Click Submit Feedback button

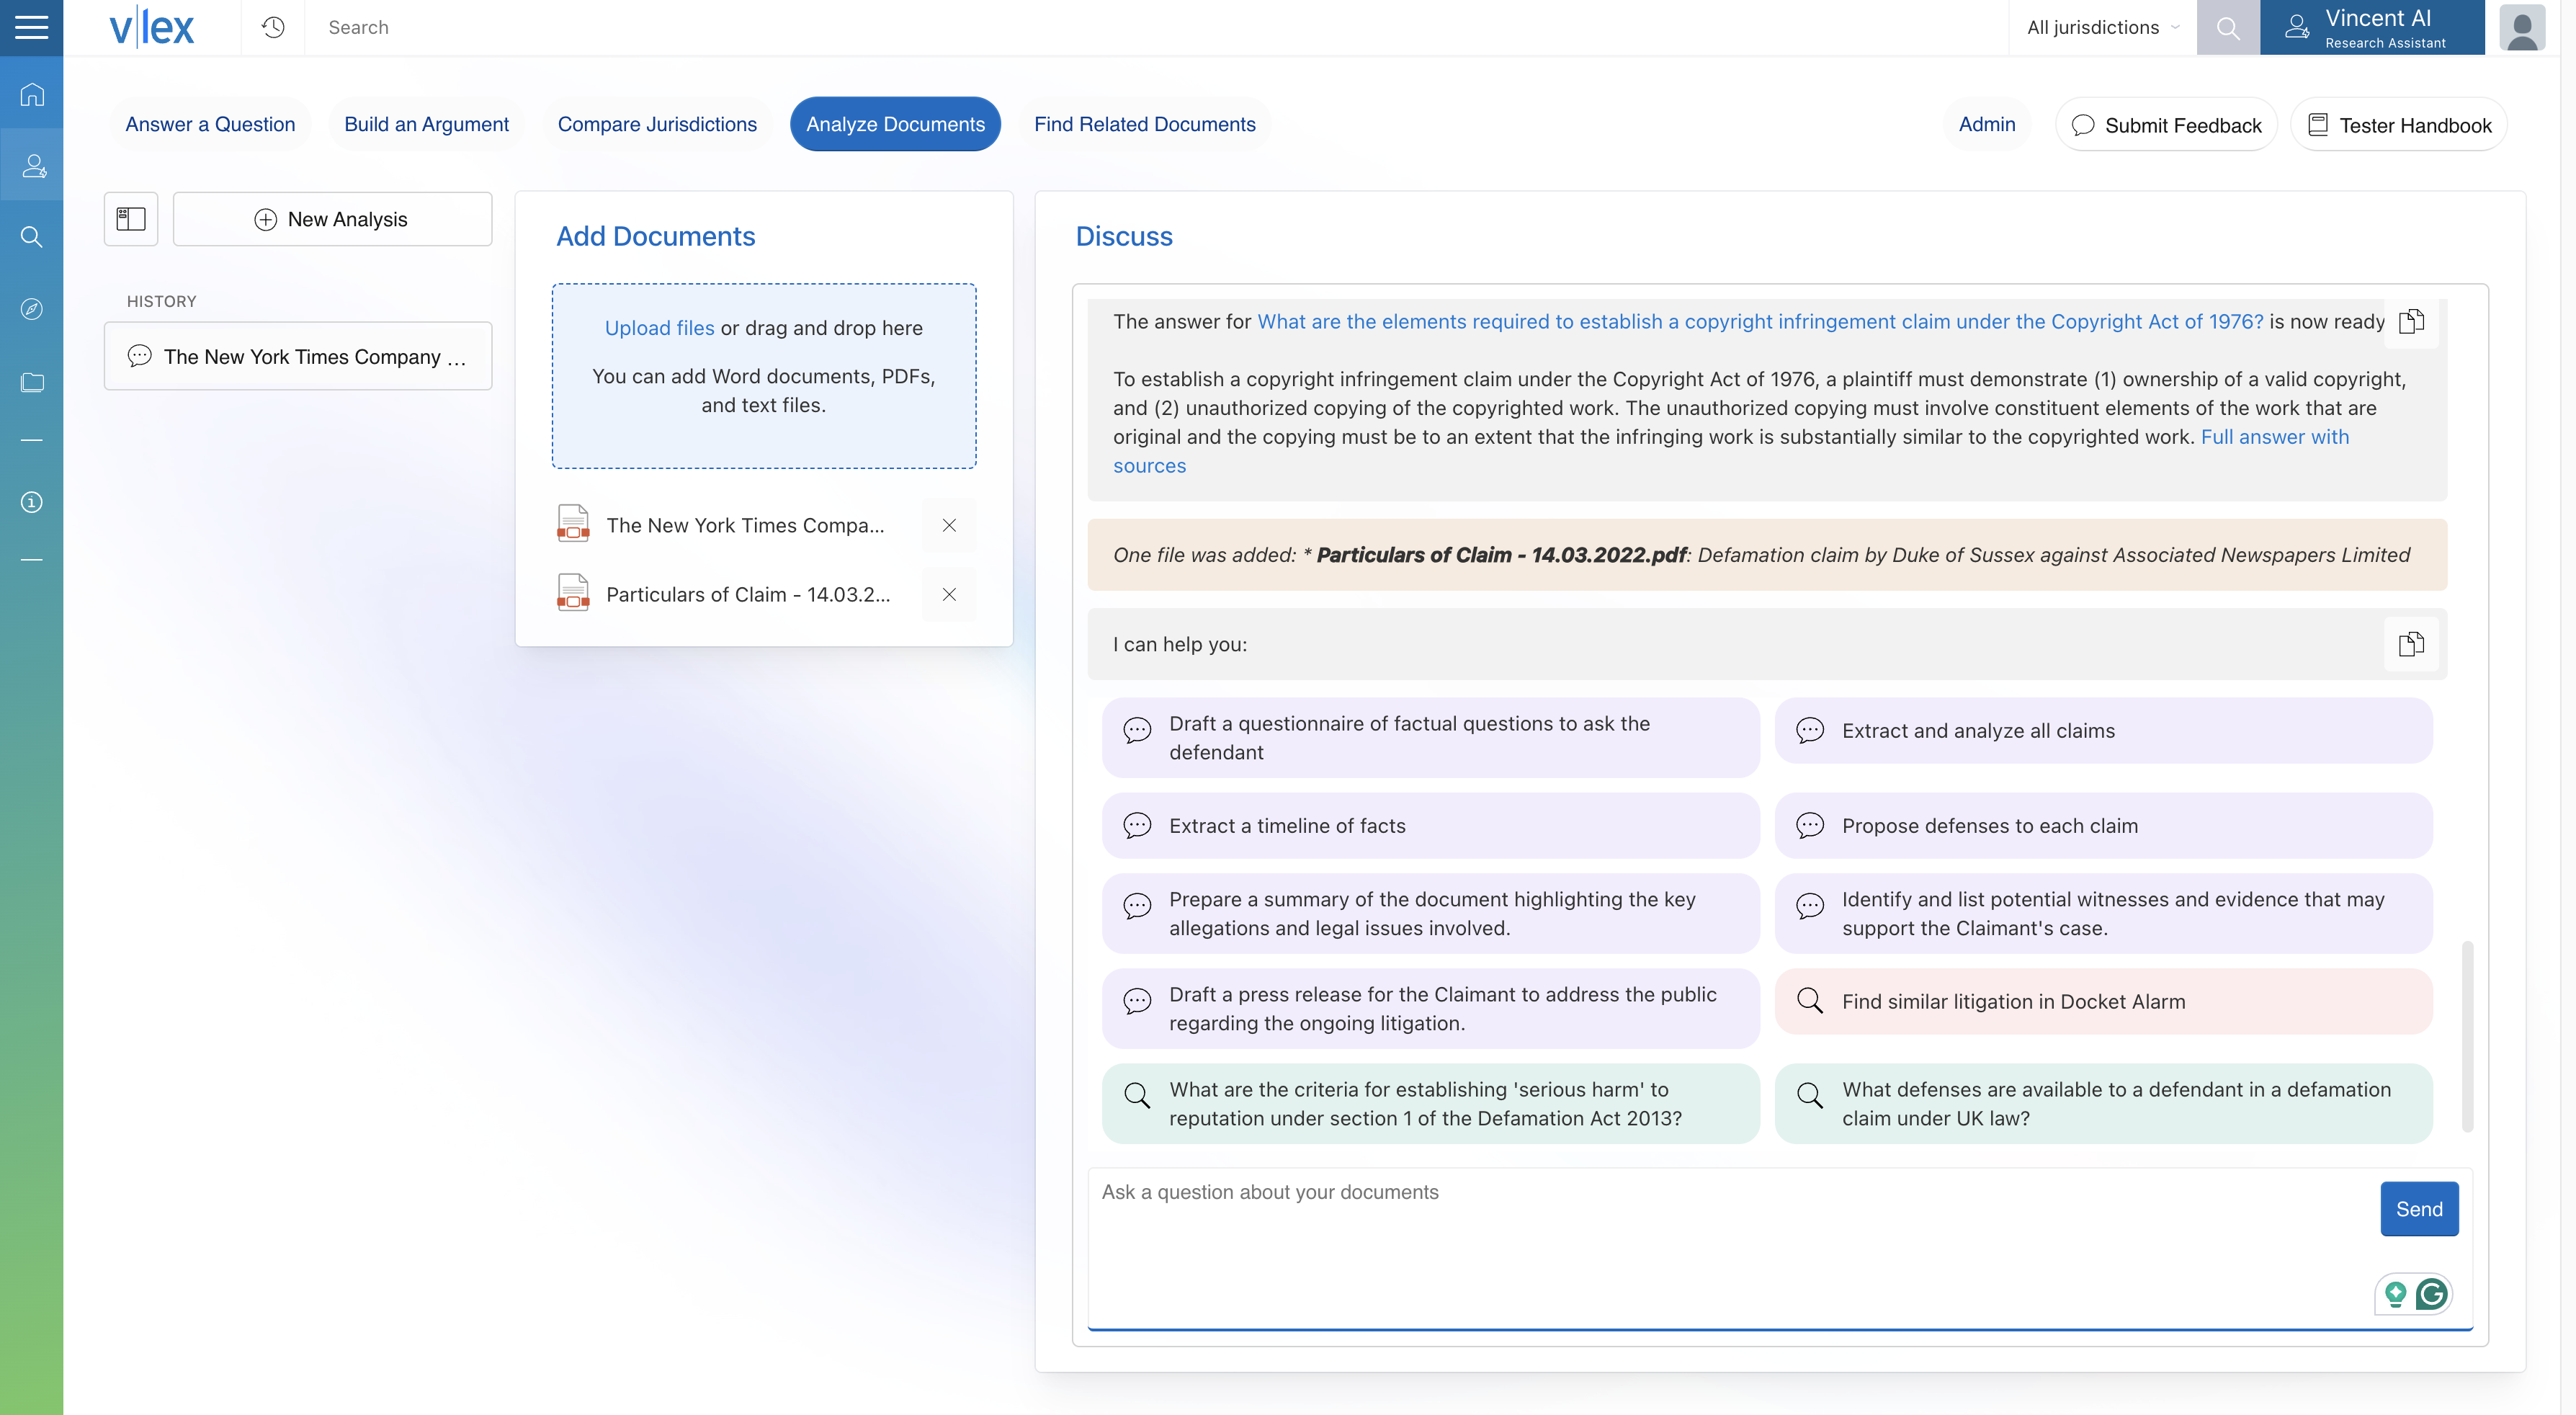tap(2166, 125)
